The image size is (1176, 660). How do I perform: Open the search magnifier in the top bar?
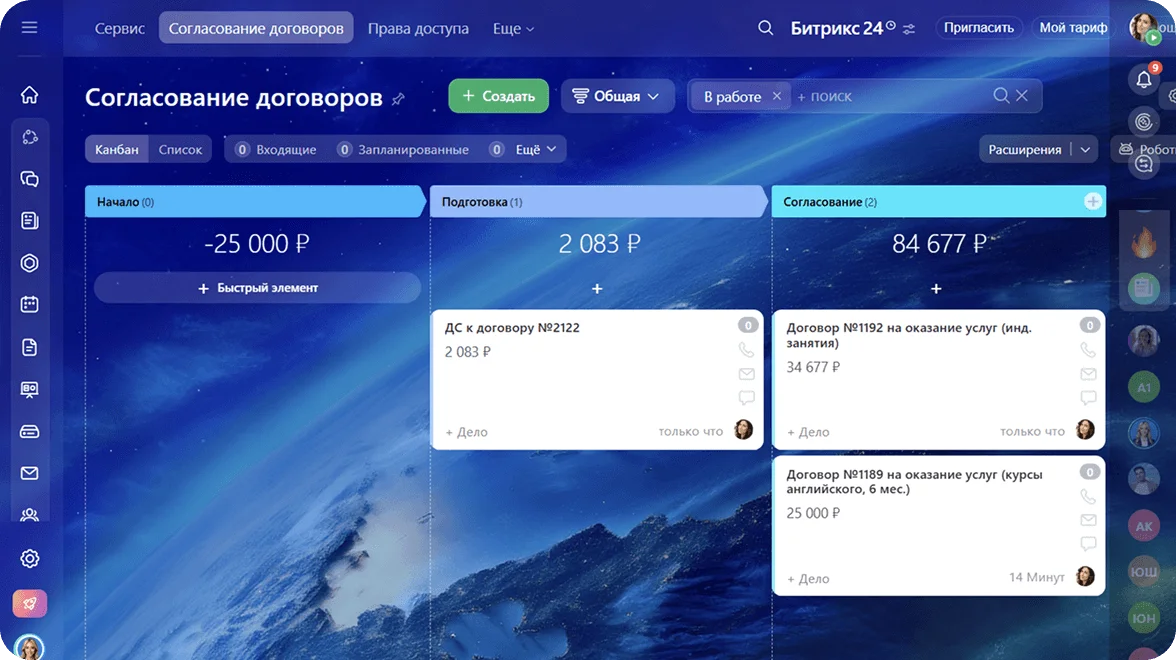pyautogui.click(x=766, y=27)
